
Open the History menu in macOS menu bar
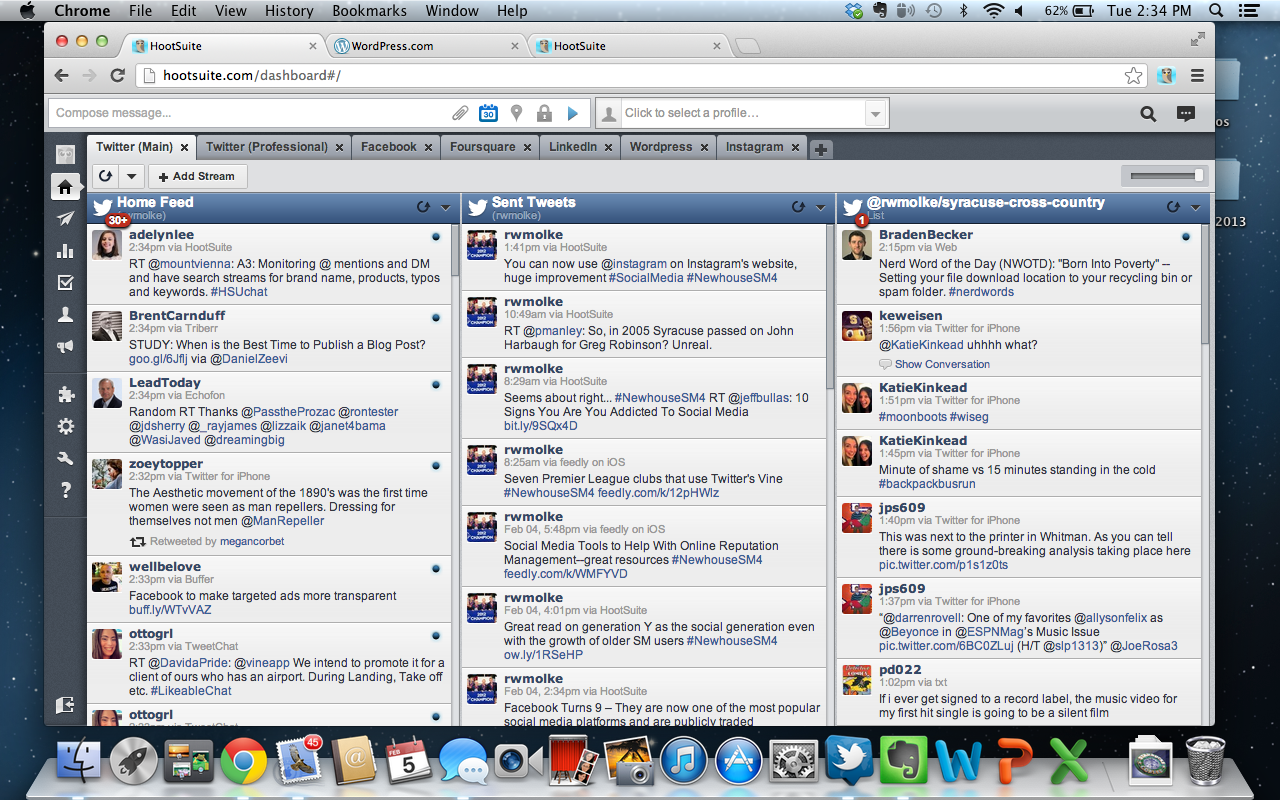point(289,11)
